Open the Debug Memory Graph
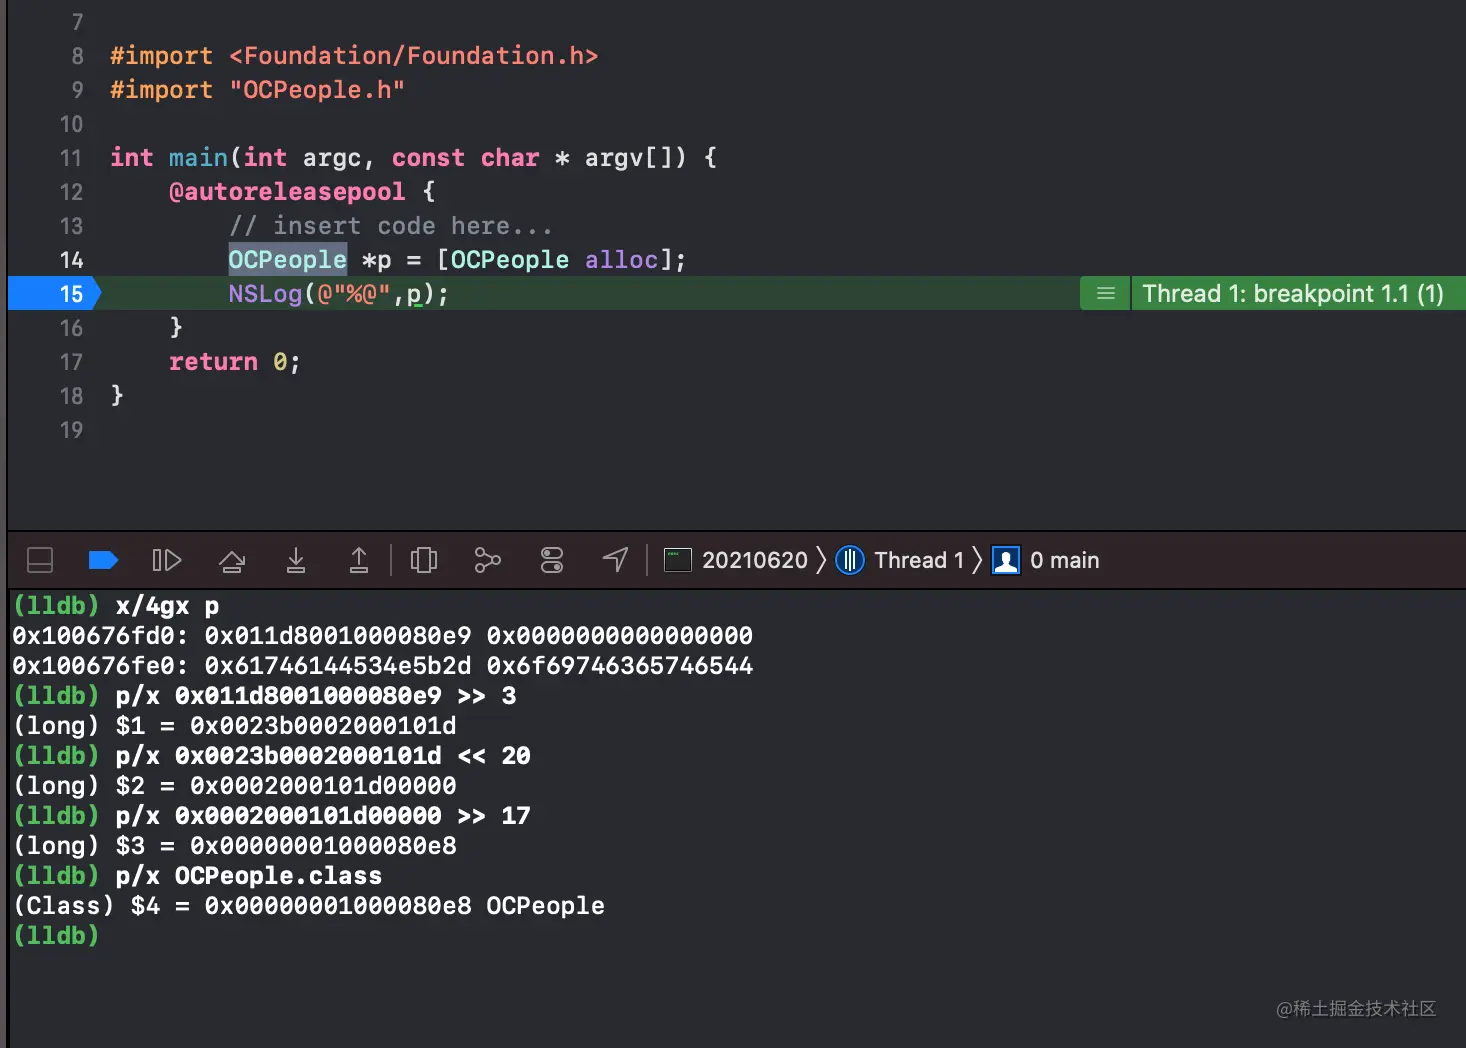Viewport: 1466px width, 1048px height. (x=487, y=560)
